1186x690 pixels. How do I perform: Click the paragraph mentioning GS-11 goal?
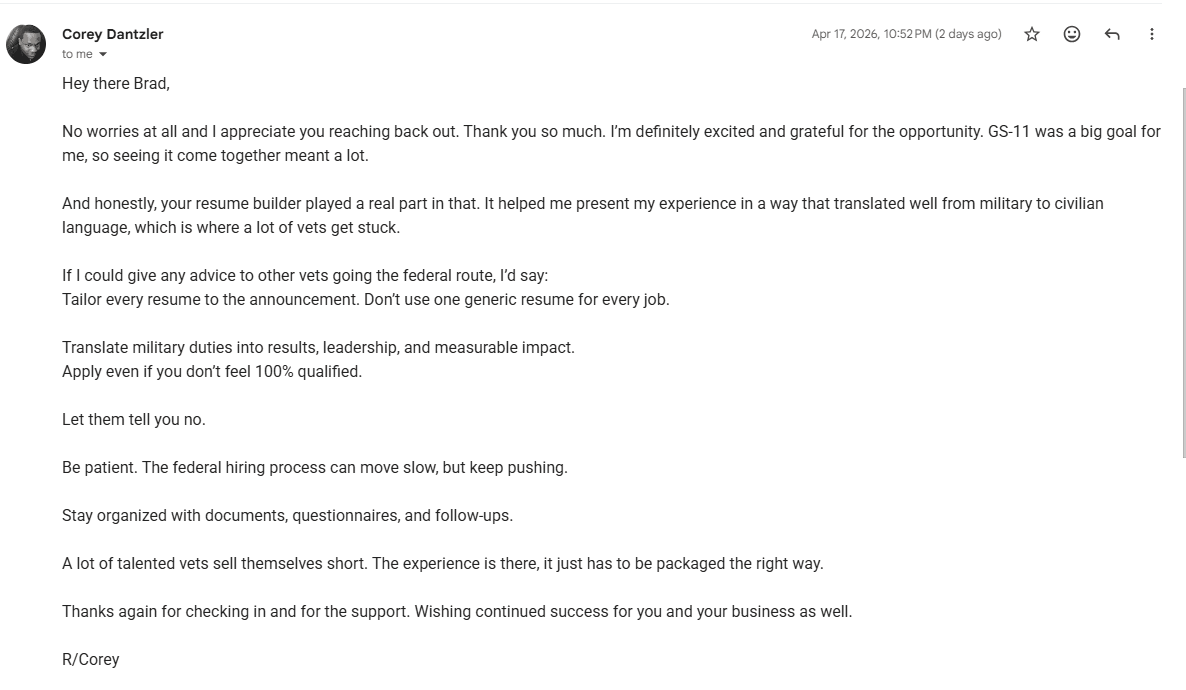tap(611, 144)
